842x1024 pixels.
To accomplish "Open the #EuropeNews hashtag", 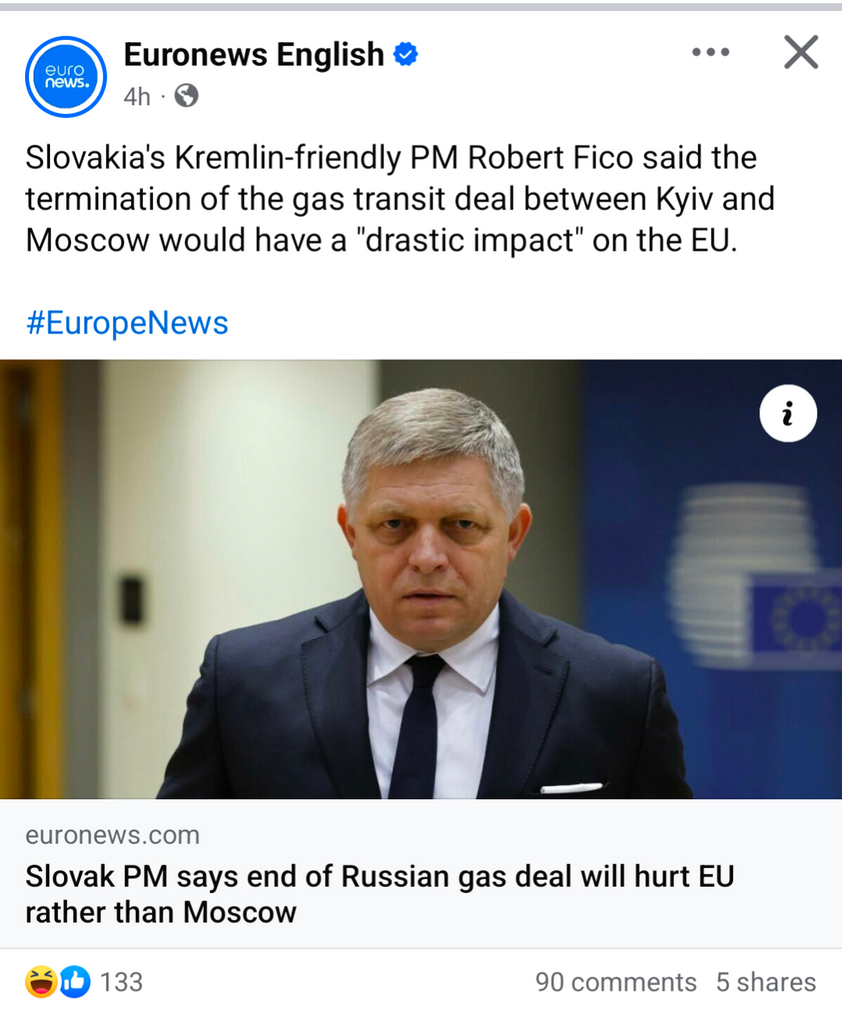I will [127, 323].
